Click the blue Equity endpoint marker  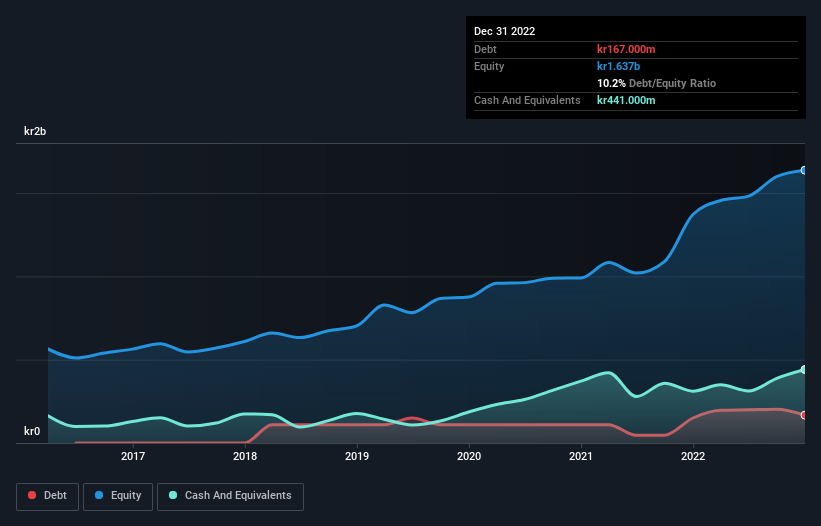[804, 170]
